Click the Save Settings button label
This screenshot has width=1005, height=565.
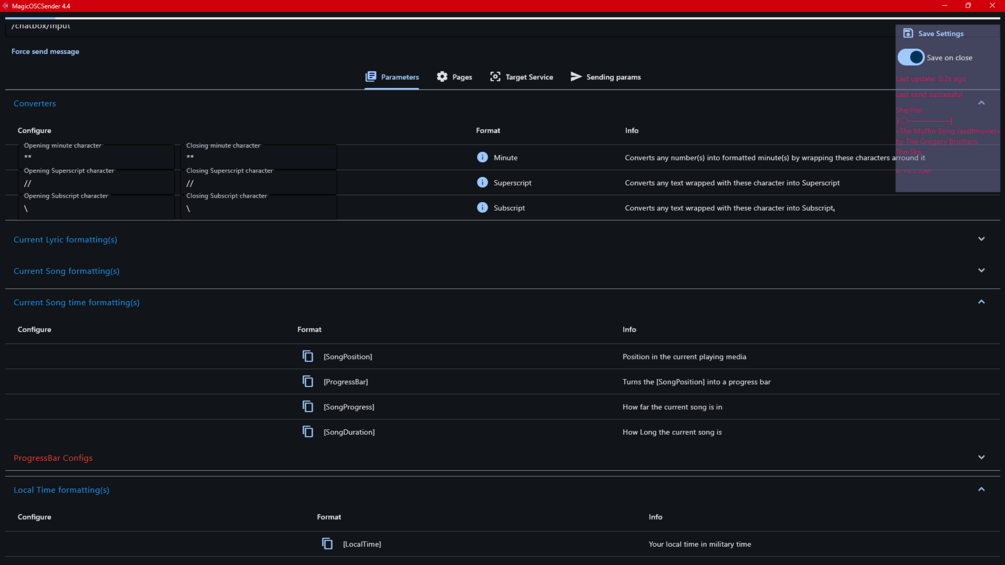(940, 33)
